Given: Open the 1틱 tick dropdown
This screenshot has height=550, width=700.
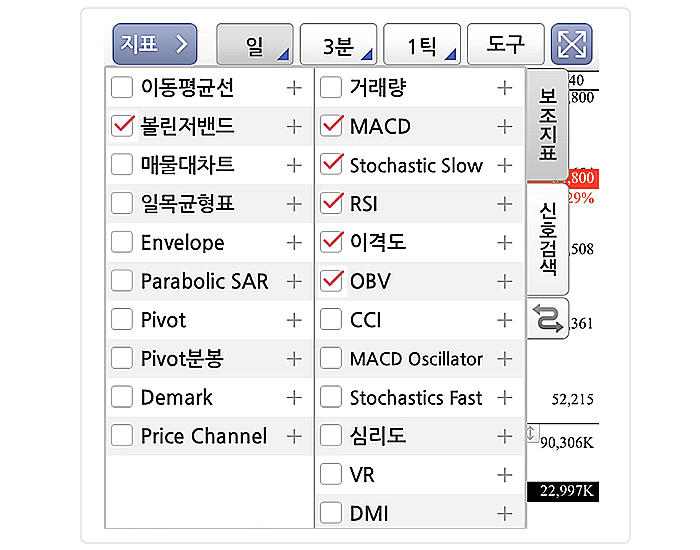Looking at the screenshot, I should pyautogui.click(x=421, y=46).
